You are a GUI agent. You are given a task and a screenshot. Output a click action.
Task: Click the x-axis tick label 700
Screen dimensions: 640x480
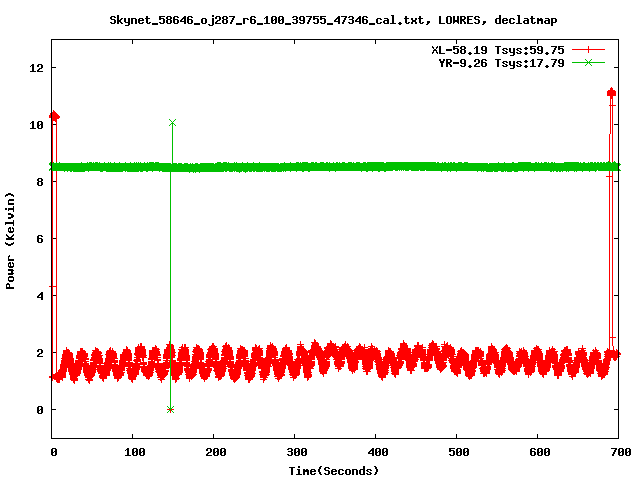pyautogui.click(x=620, y=452)
